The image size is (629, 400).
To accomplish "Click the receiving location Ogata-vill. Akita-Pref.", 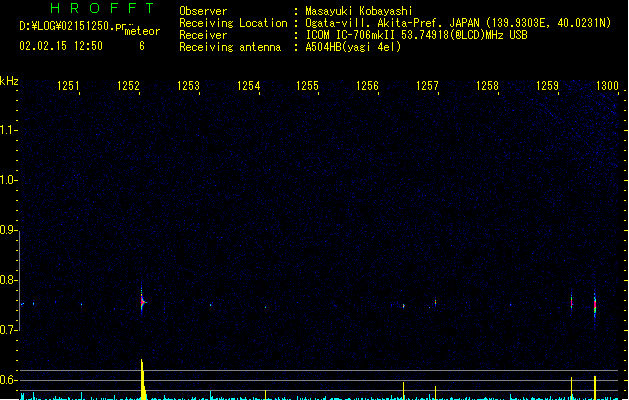I will [373, 23].
